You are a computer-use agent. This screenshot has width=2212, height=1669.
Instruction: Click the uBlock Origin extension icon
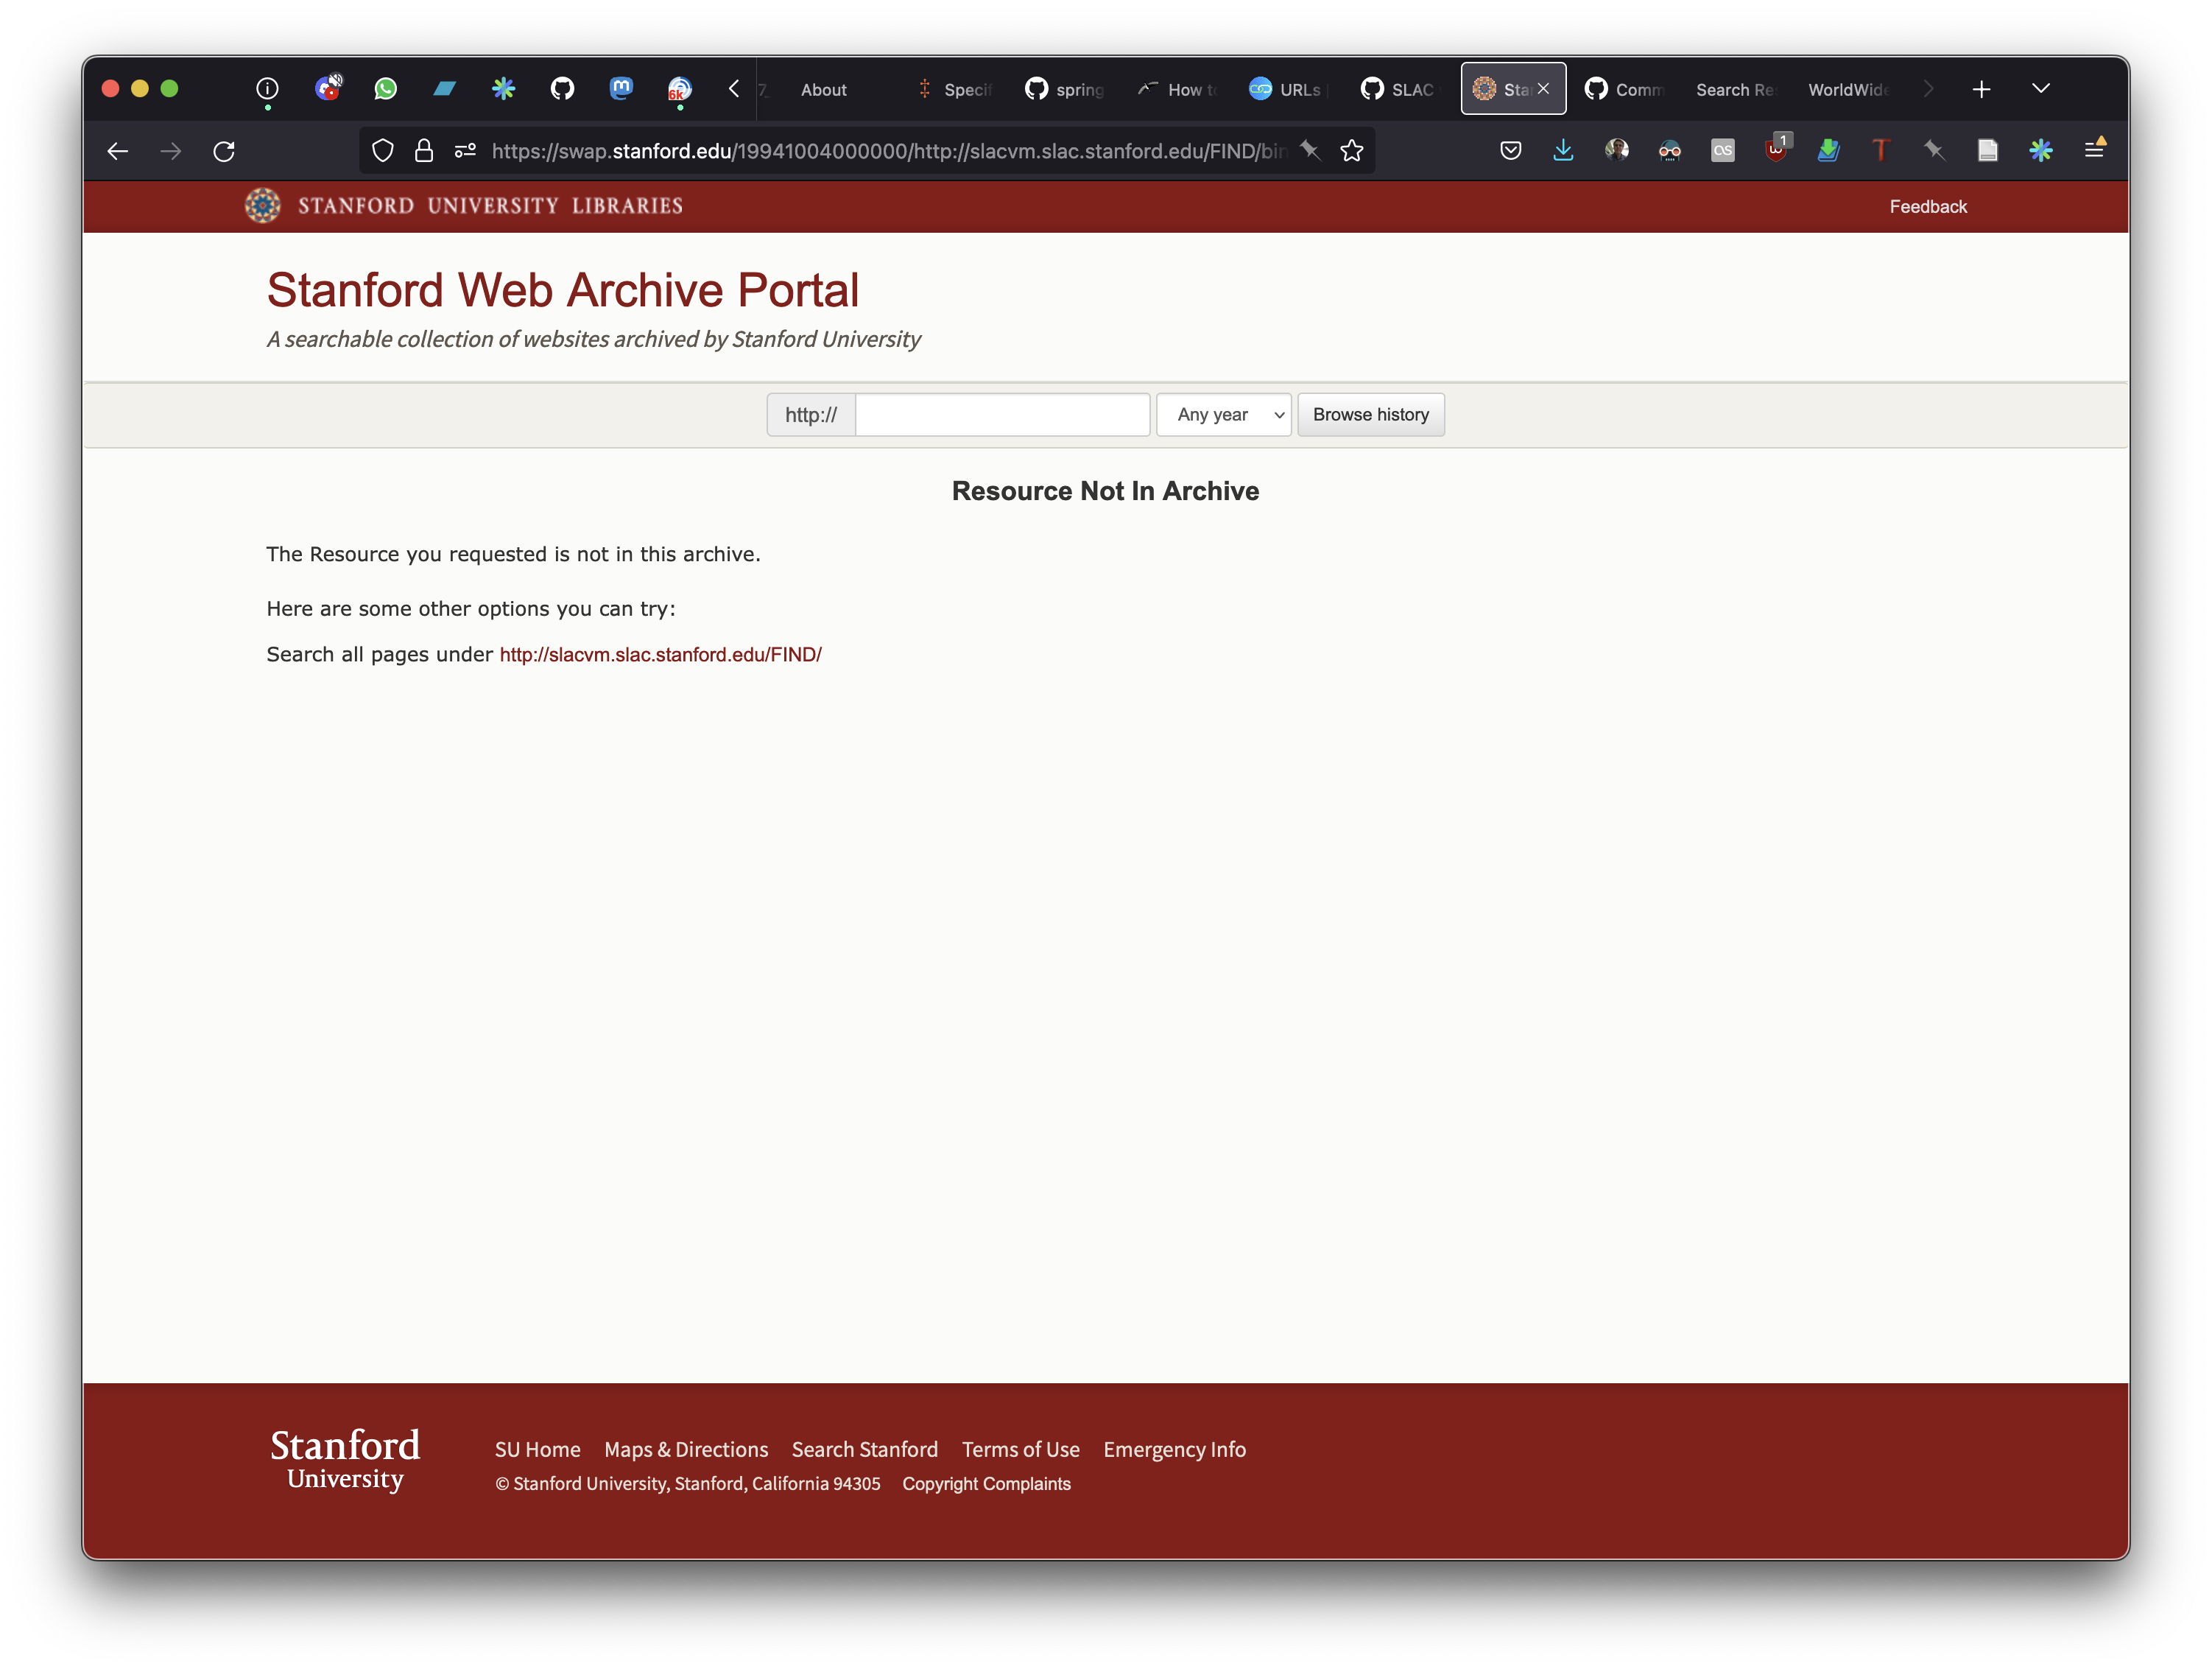click(x=1776, y=151)
